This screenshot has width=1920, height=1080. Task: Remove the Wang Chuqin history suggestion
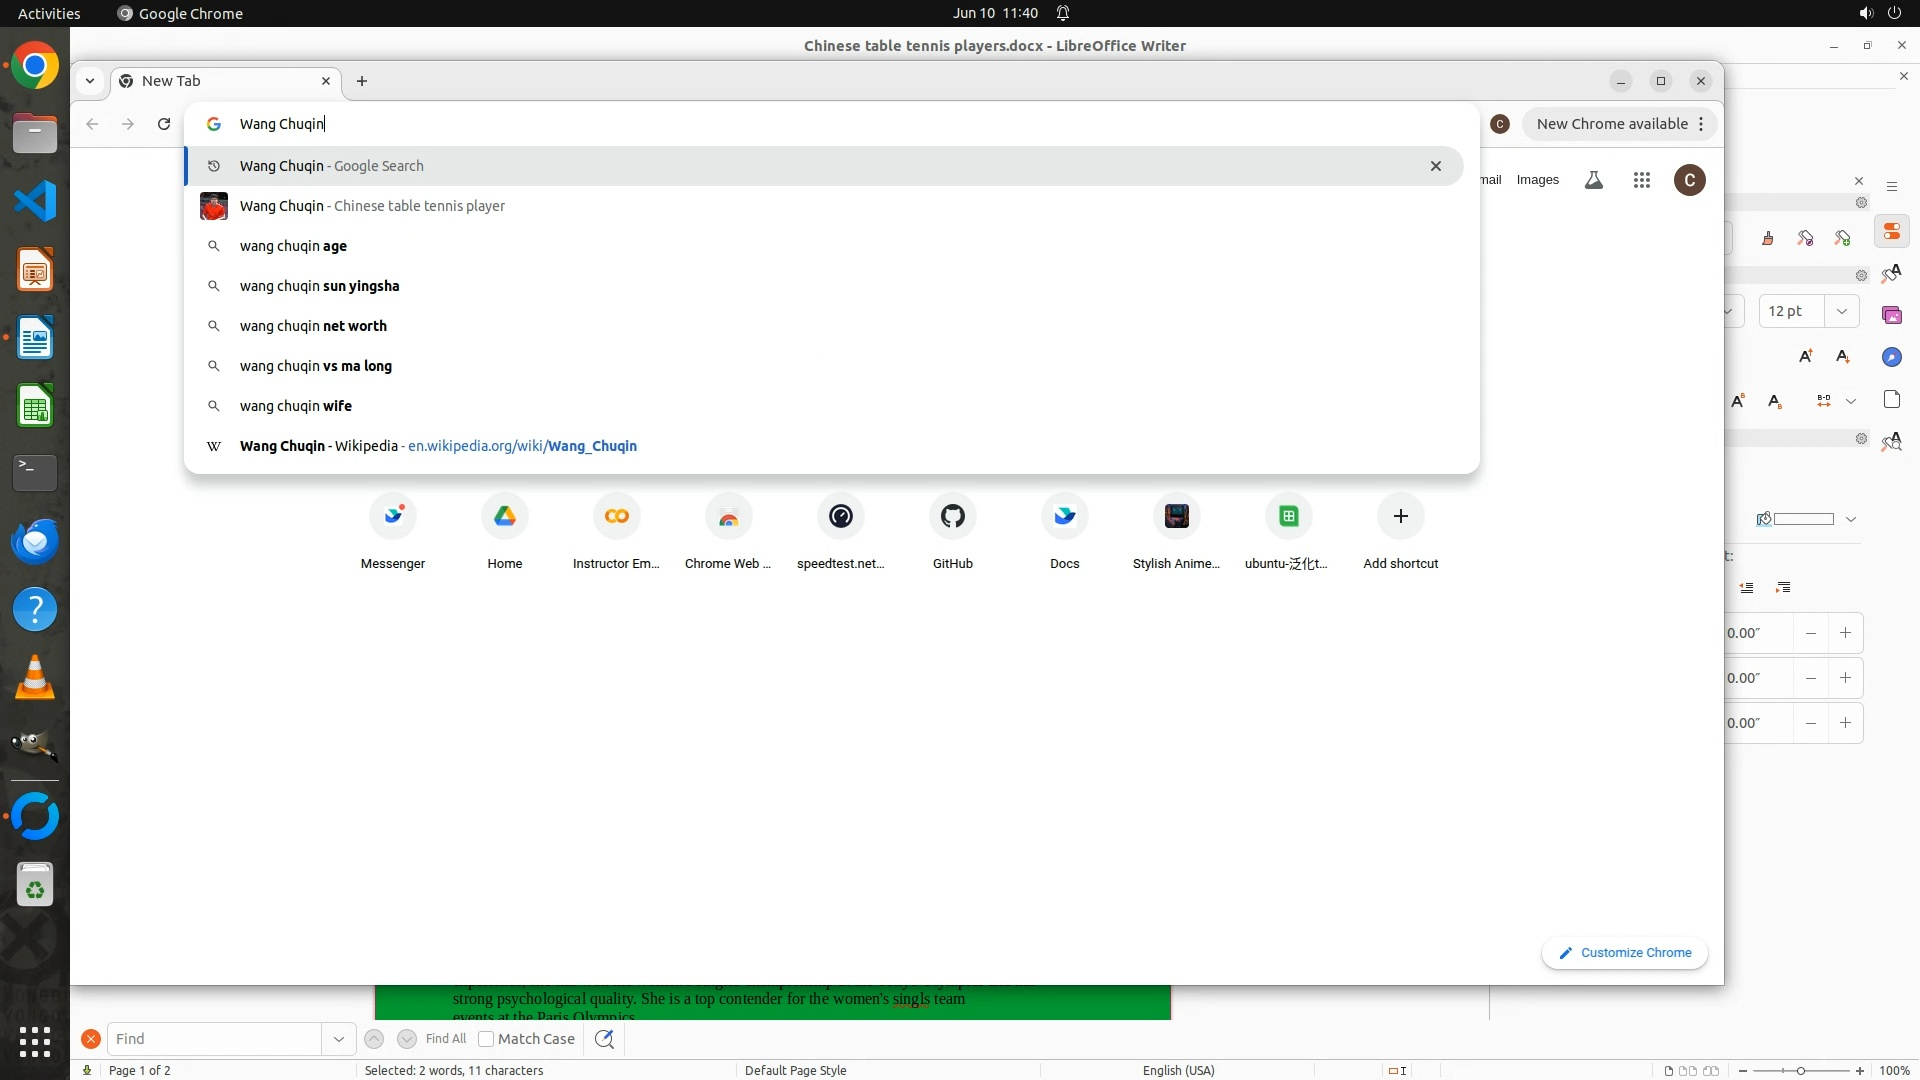1435,166
